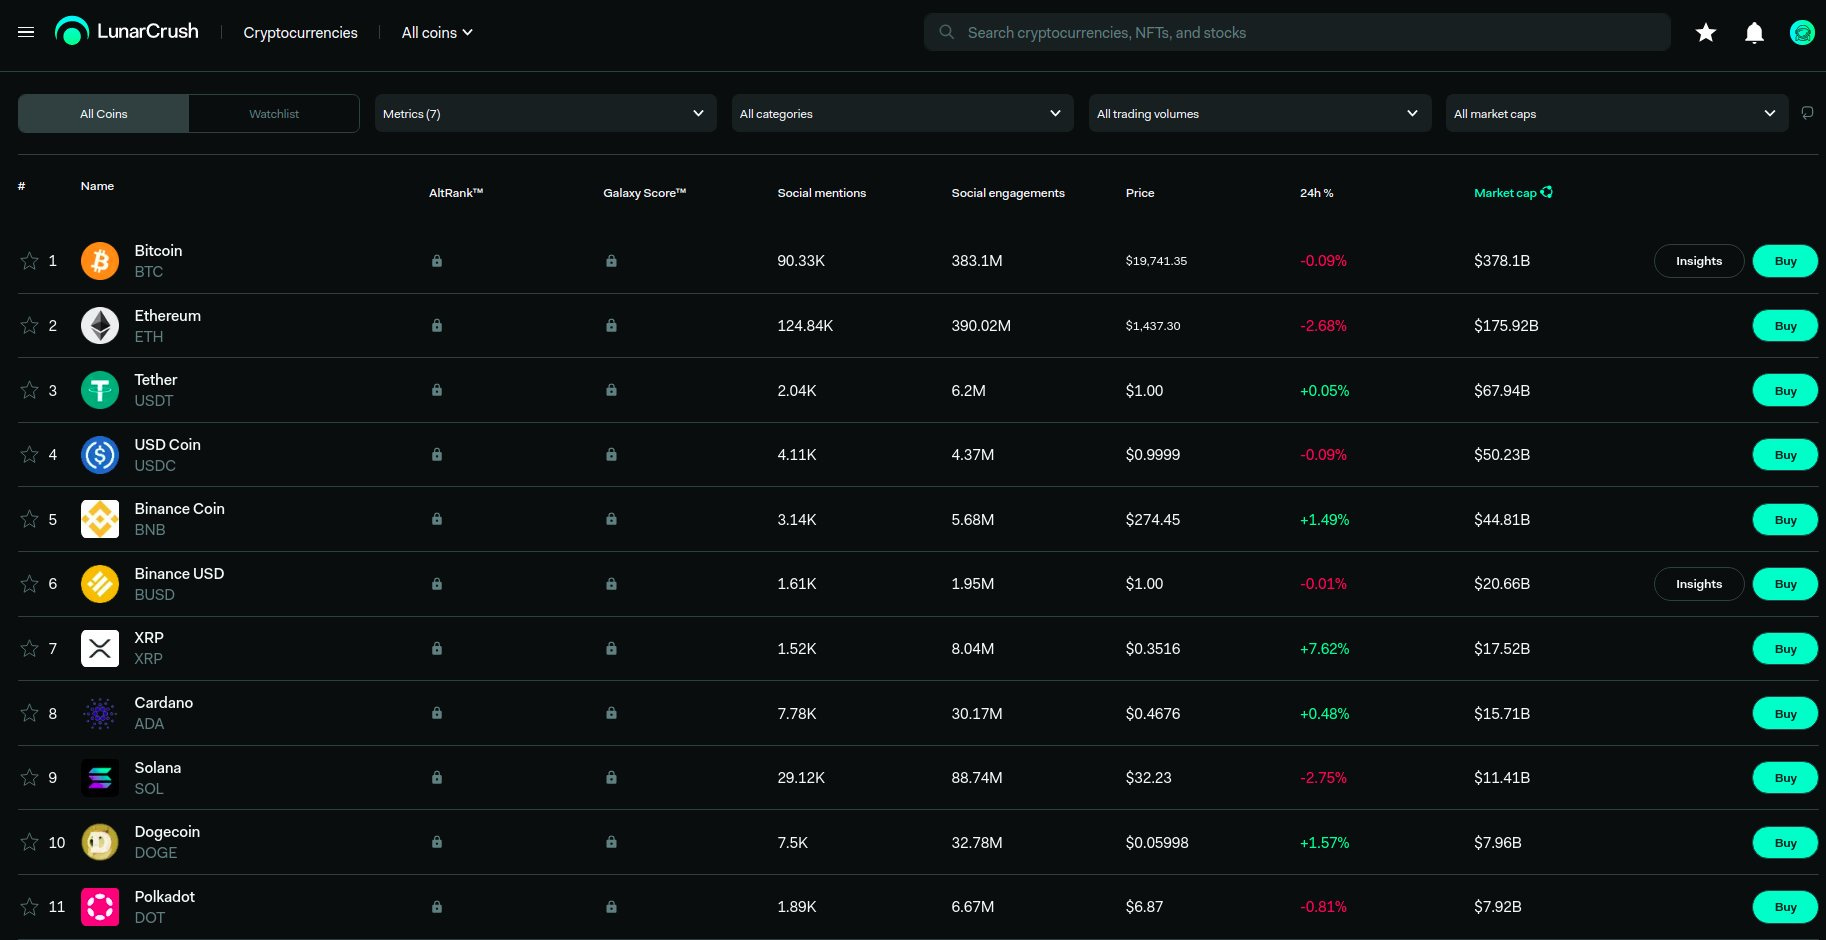Screen dimensions: 1826x940
Task: Open the hamburger menu
Action: pyautogui.click(x=26, y=32)
